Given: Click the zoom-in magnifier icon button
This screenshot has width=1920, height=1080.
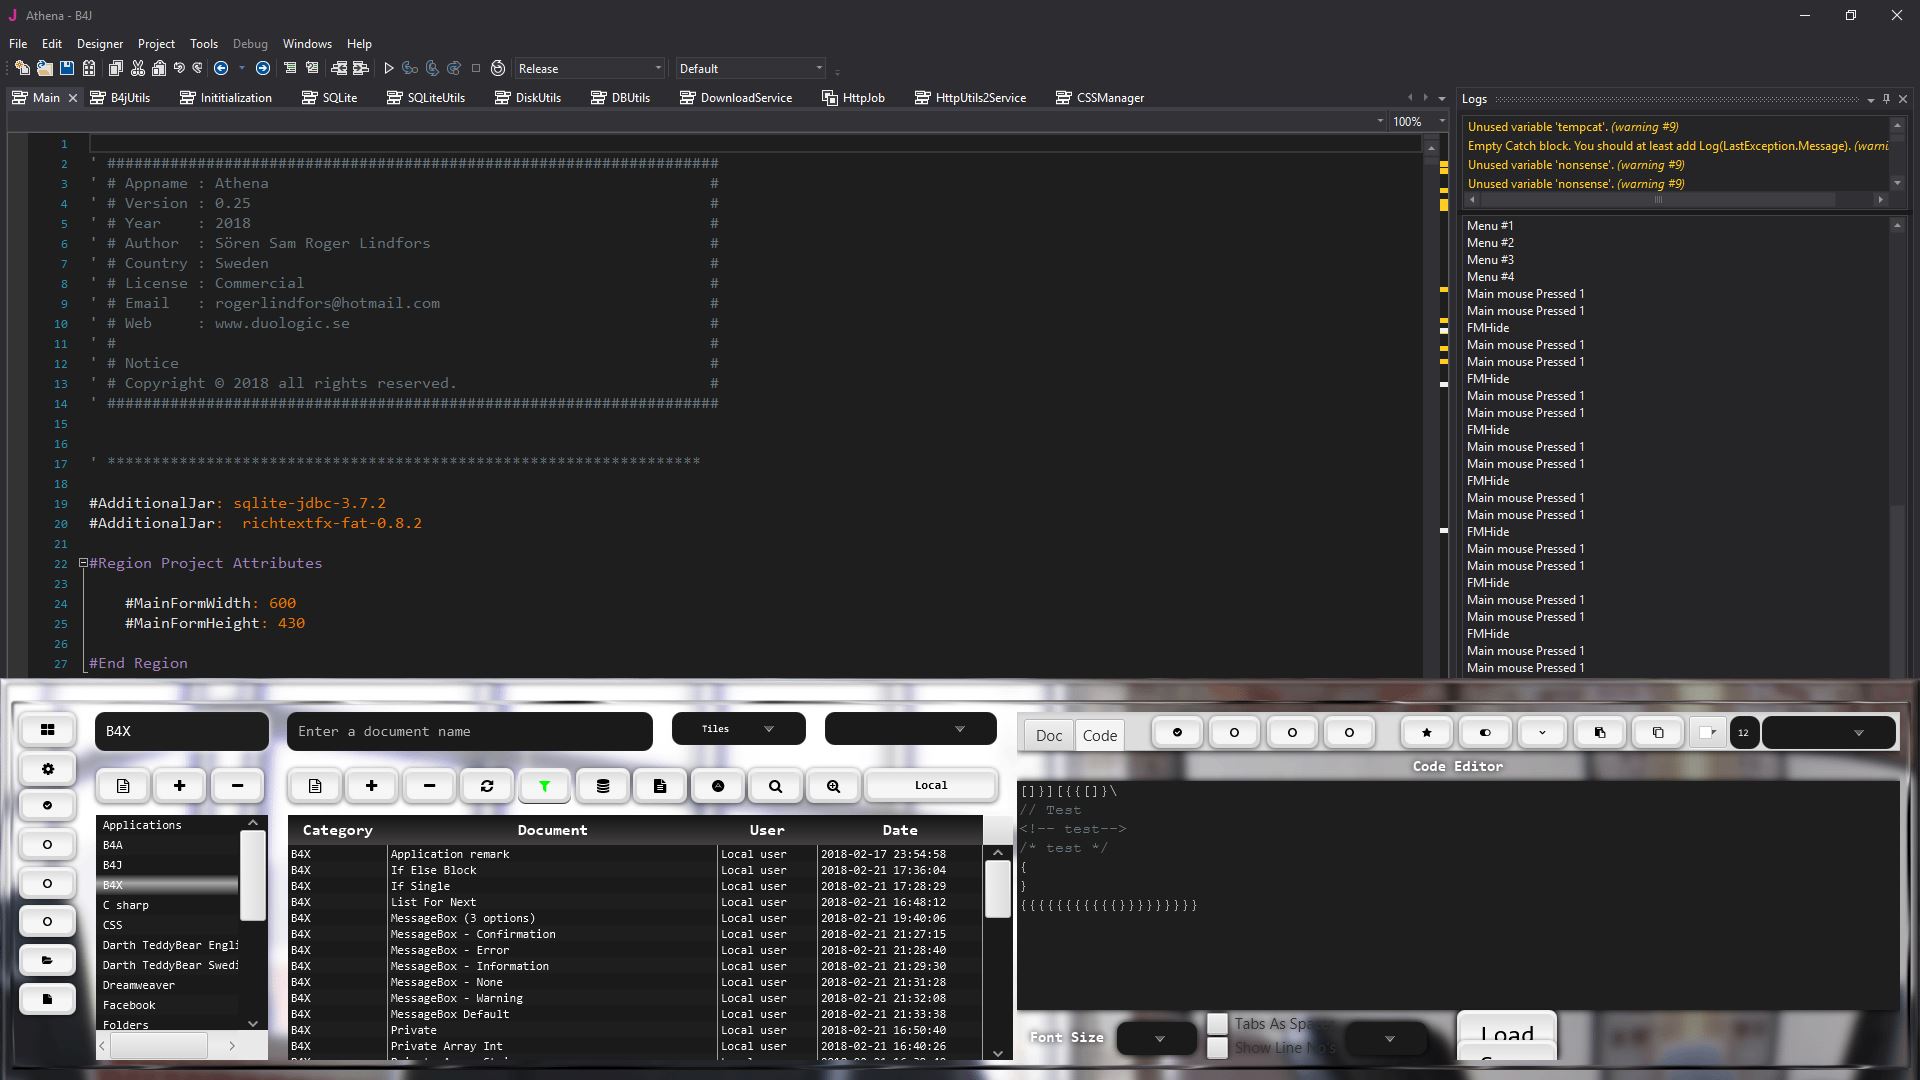Looking at the screenshot, I should click(833, 786).
